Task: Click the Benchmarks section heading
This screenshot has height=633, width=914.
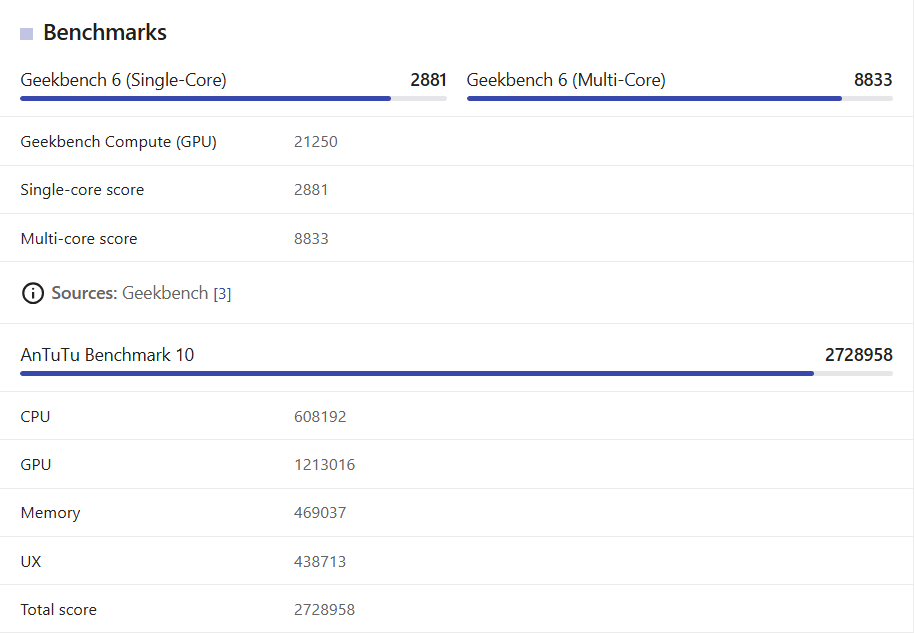Action: (x=105, y=33)
